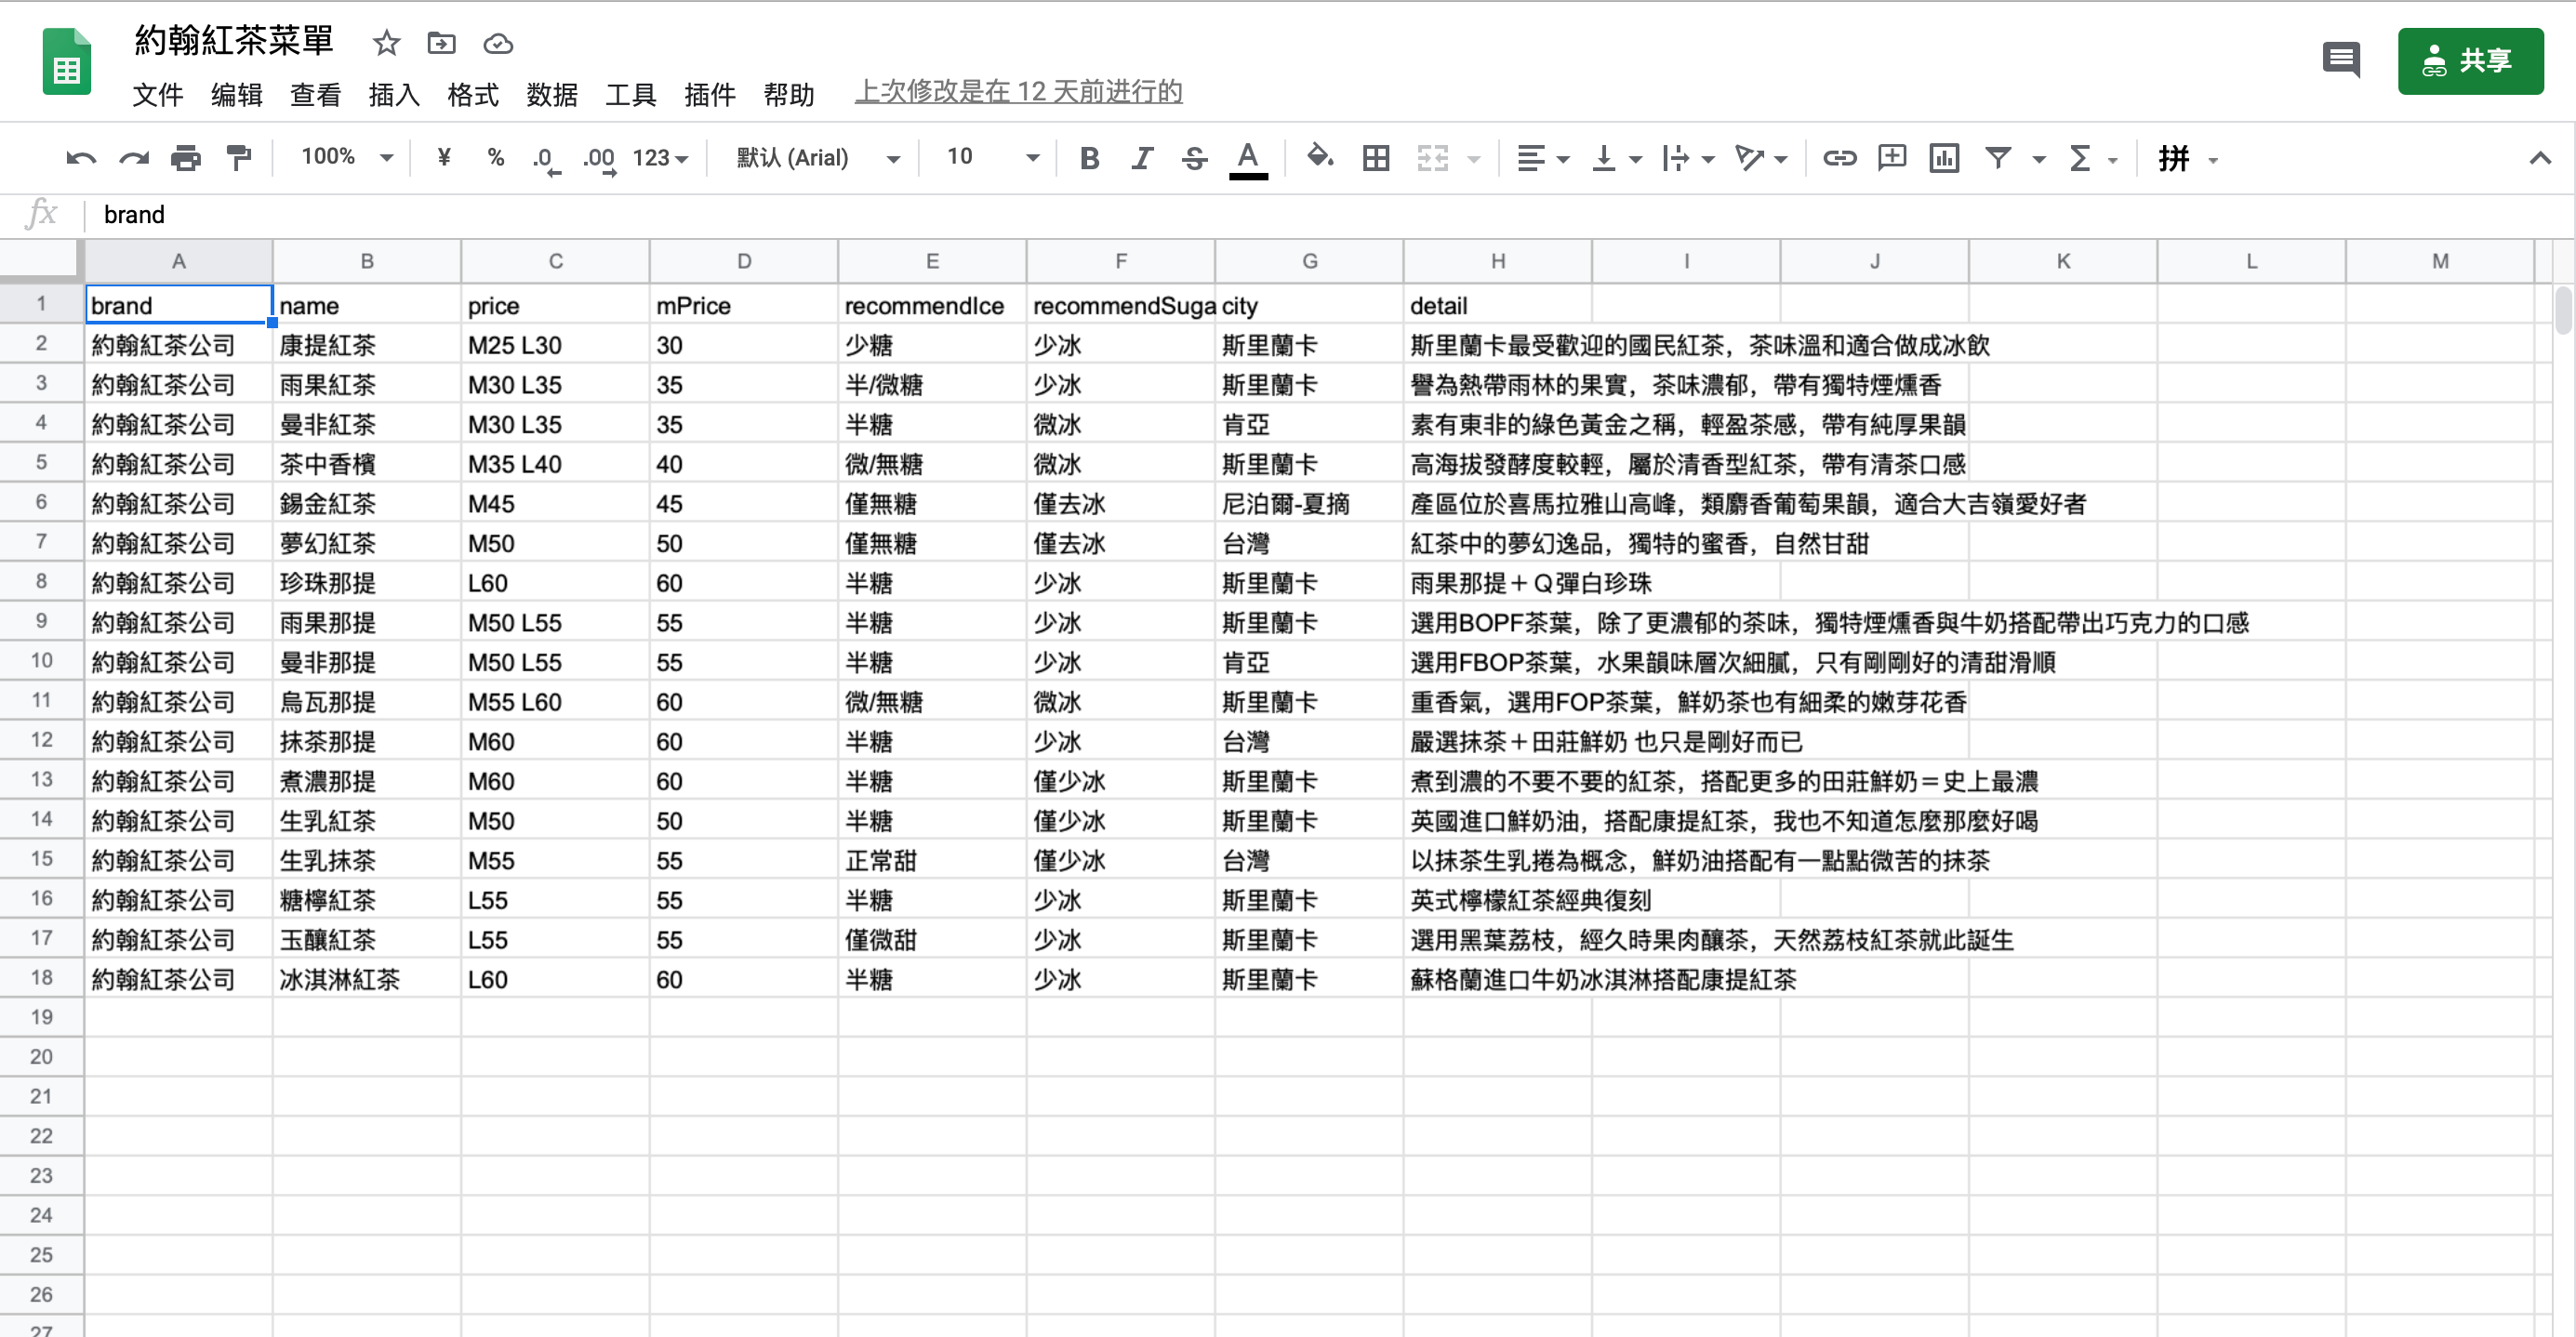Open the 插件 menu

[710, 95]
